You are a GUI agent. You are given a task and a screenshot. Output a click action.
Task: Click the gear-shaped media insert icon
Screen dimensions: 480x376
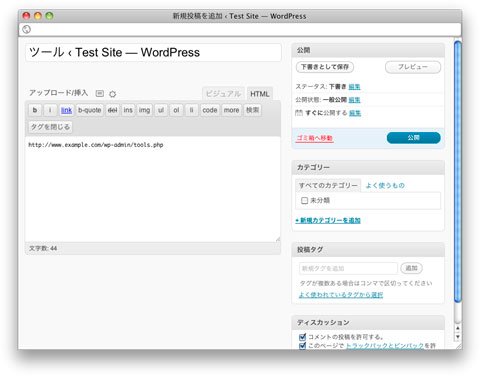pos(113,94)
